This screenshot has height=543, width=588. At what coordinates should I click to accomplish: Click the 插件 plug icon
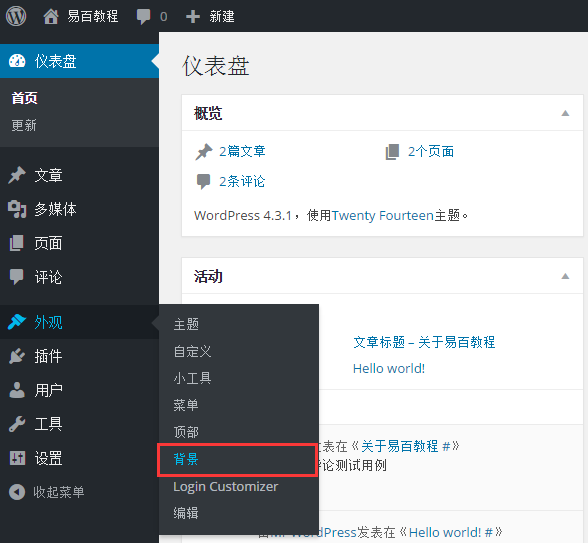[17, 356]
